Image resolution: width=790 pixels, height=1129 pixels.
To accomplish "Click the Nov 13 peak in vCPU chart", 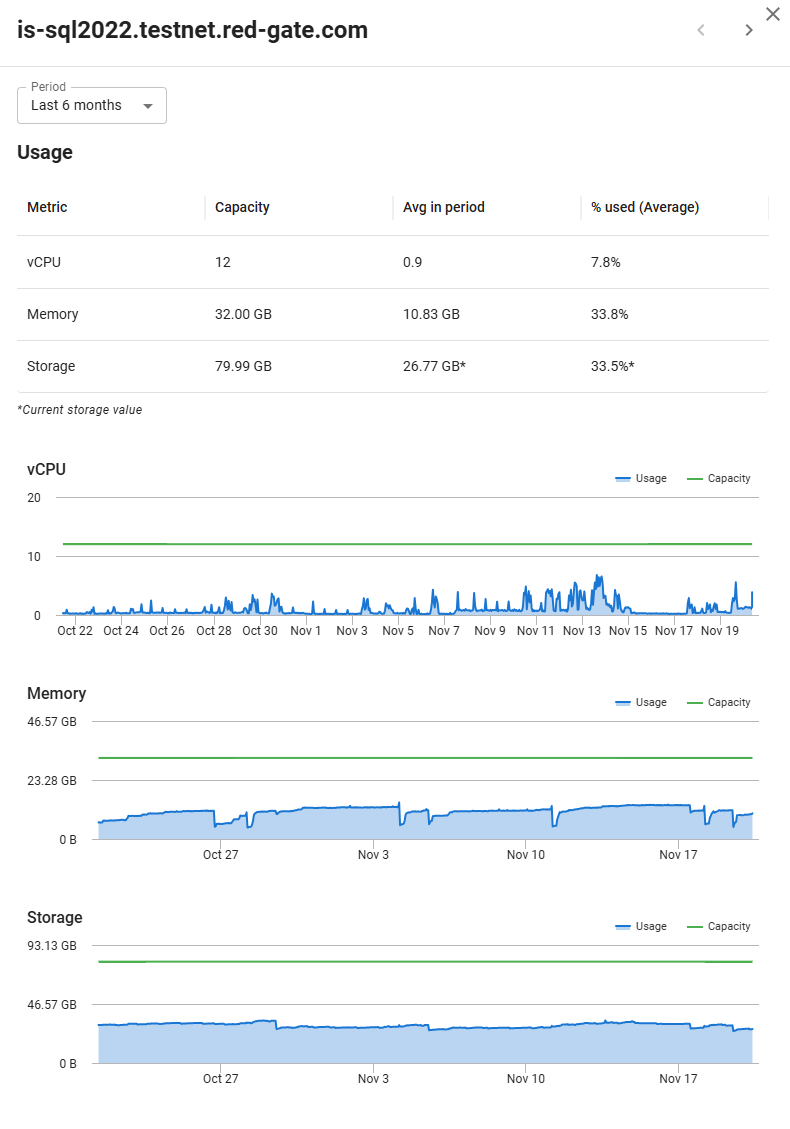I will point(598,578).
